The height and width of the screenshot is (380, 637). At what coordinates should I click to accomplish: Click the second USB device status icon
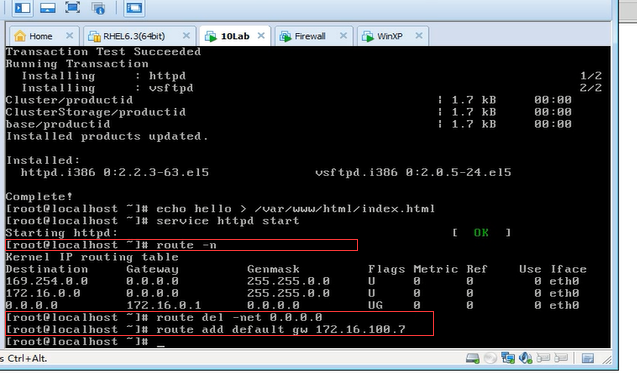point(561,358)
